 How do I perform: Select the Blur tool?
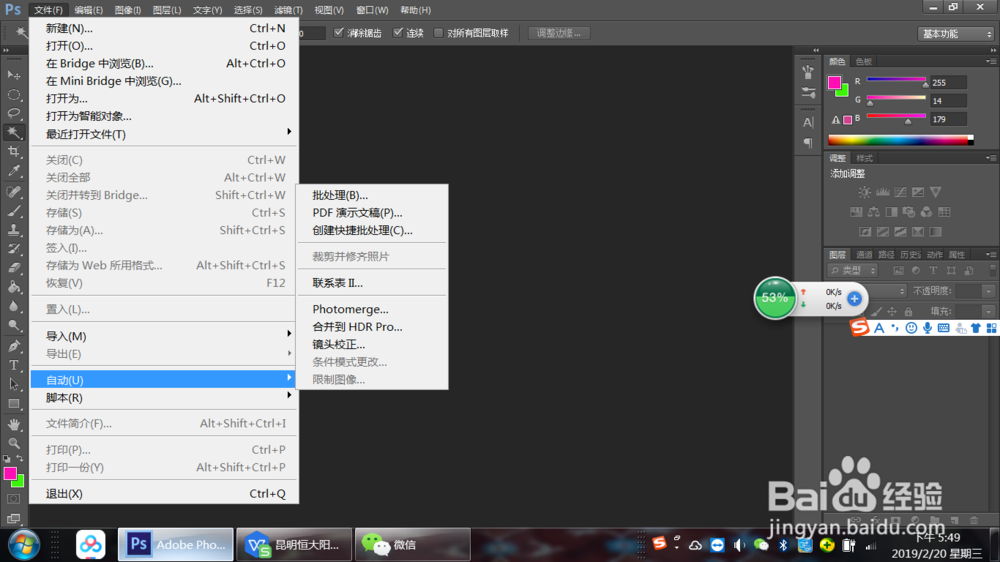point(13,306)
